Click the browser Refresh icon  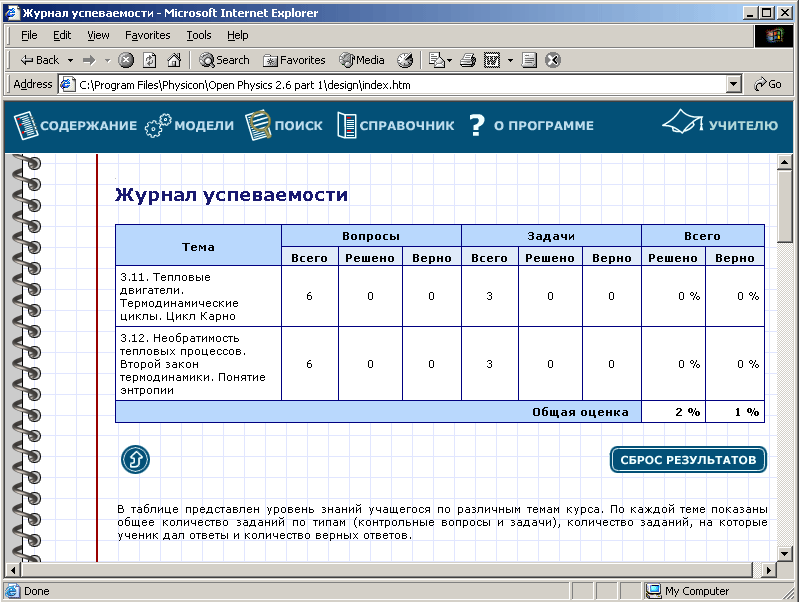[x=150, y=60]
